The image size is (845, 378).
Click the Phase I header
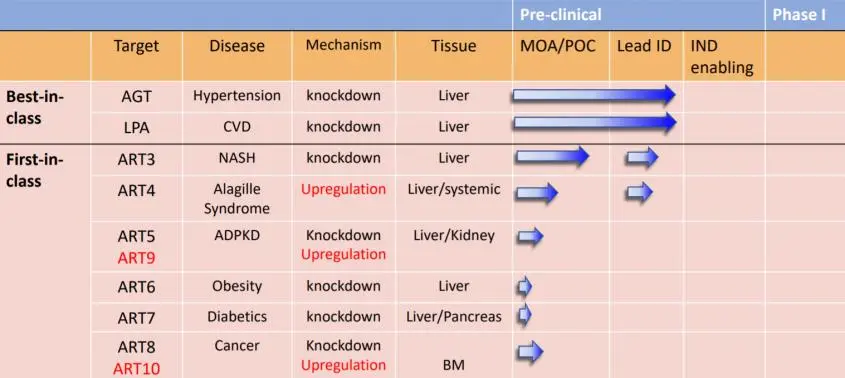[799, 15]
